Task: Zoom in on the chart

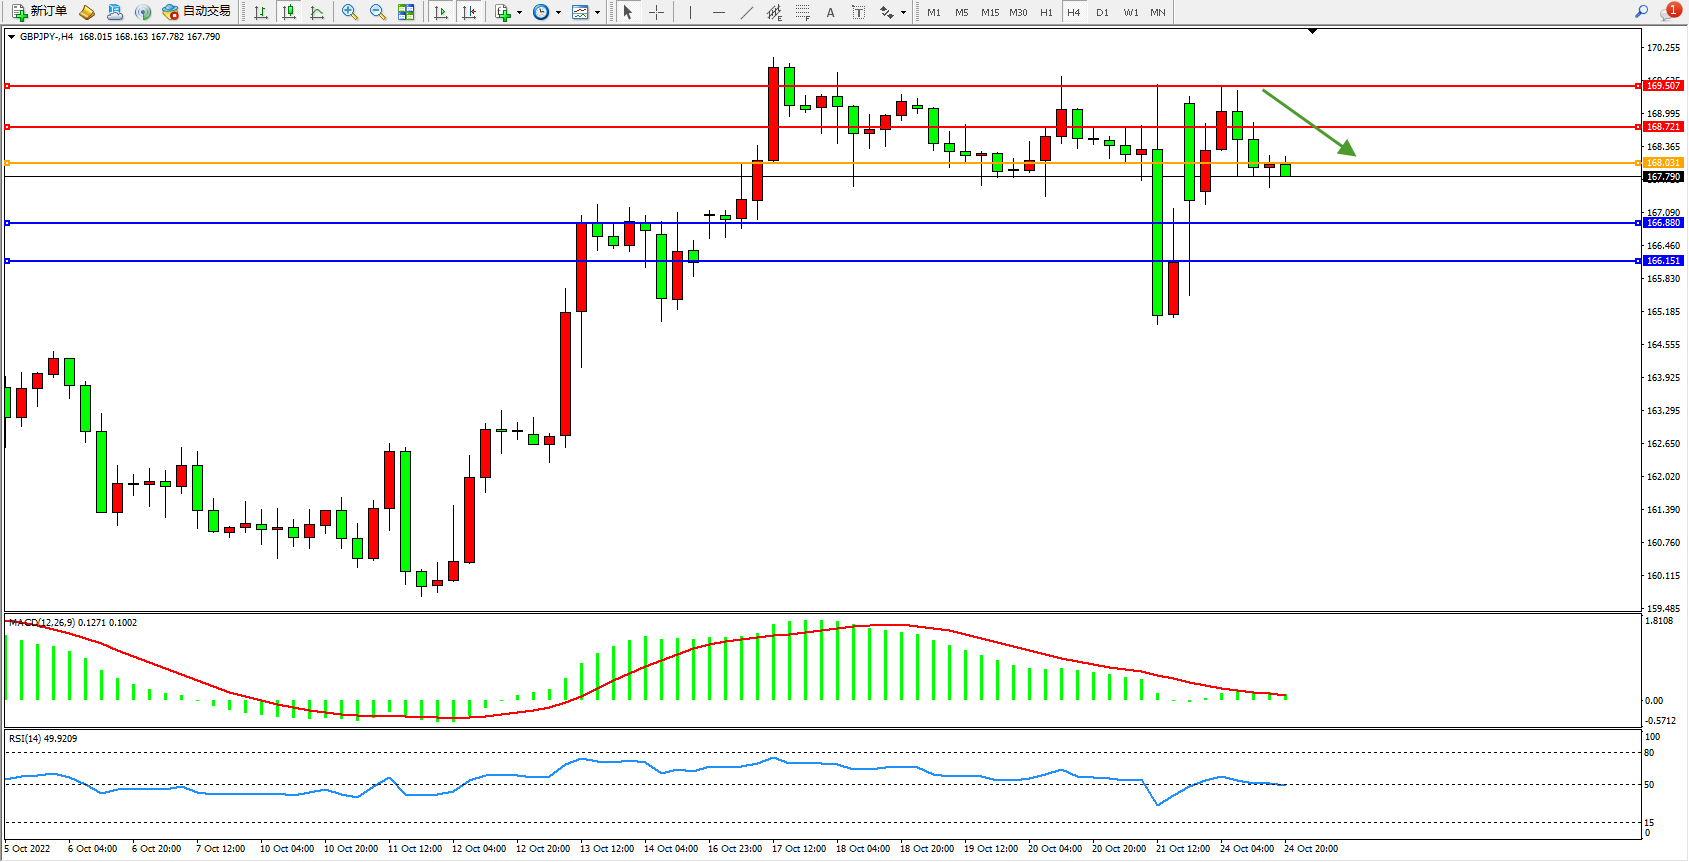Action: (x=349, y=12)
